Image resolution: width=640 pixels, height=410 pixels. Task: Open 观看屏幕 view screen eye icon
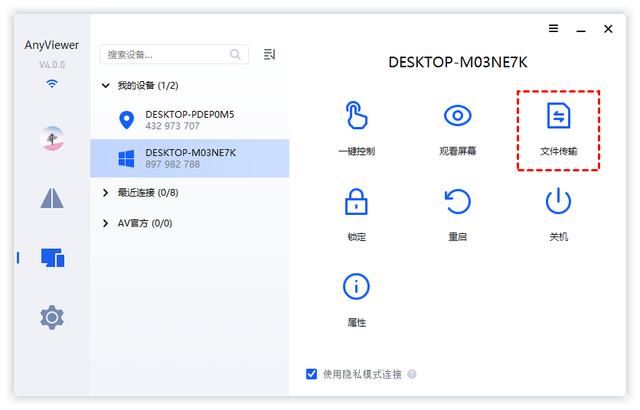coord(457,116)
